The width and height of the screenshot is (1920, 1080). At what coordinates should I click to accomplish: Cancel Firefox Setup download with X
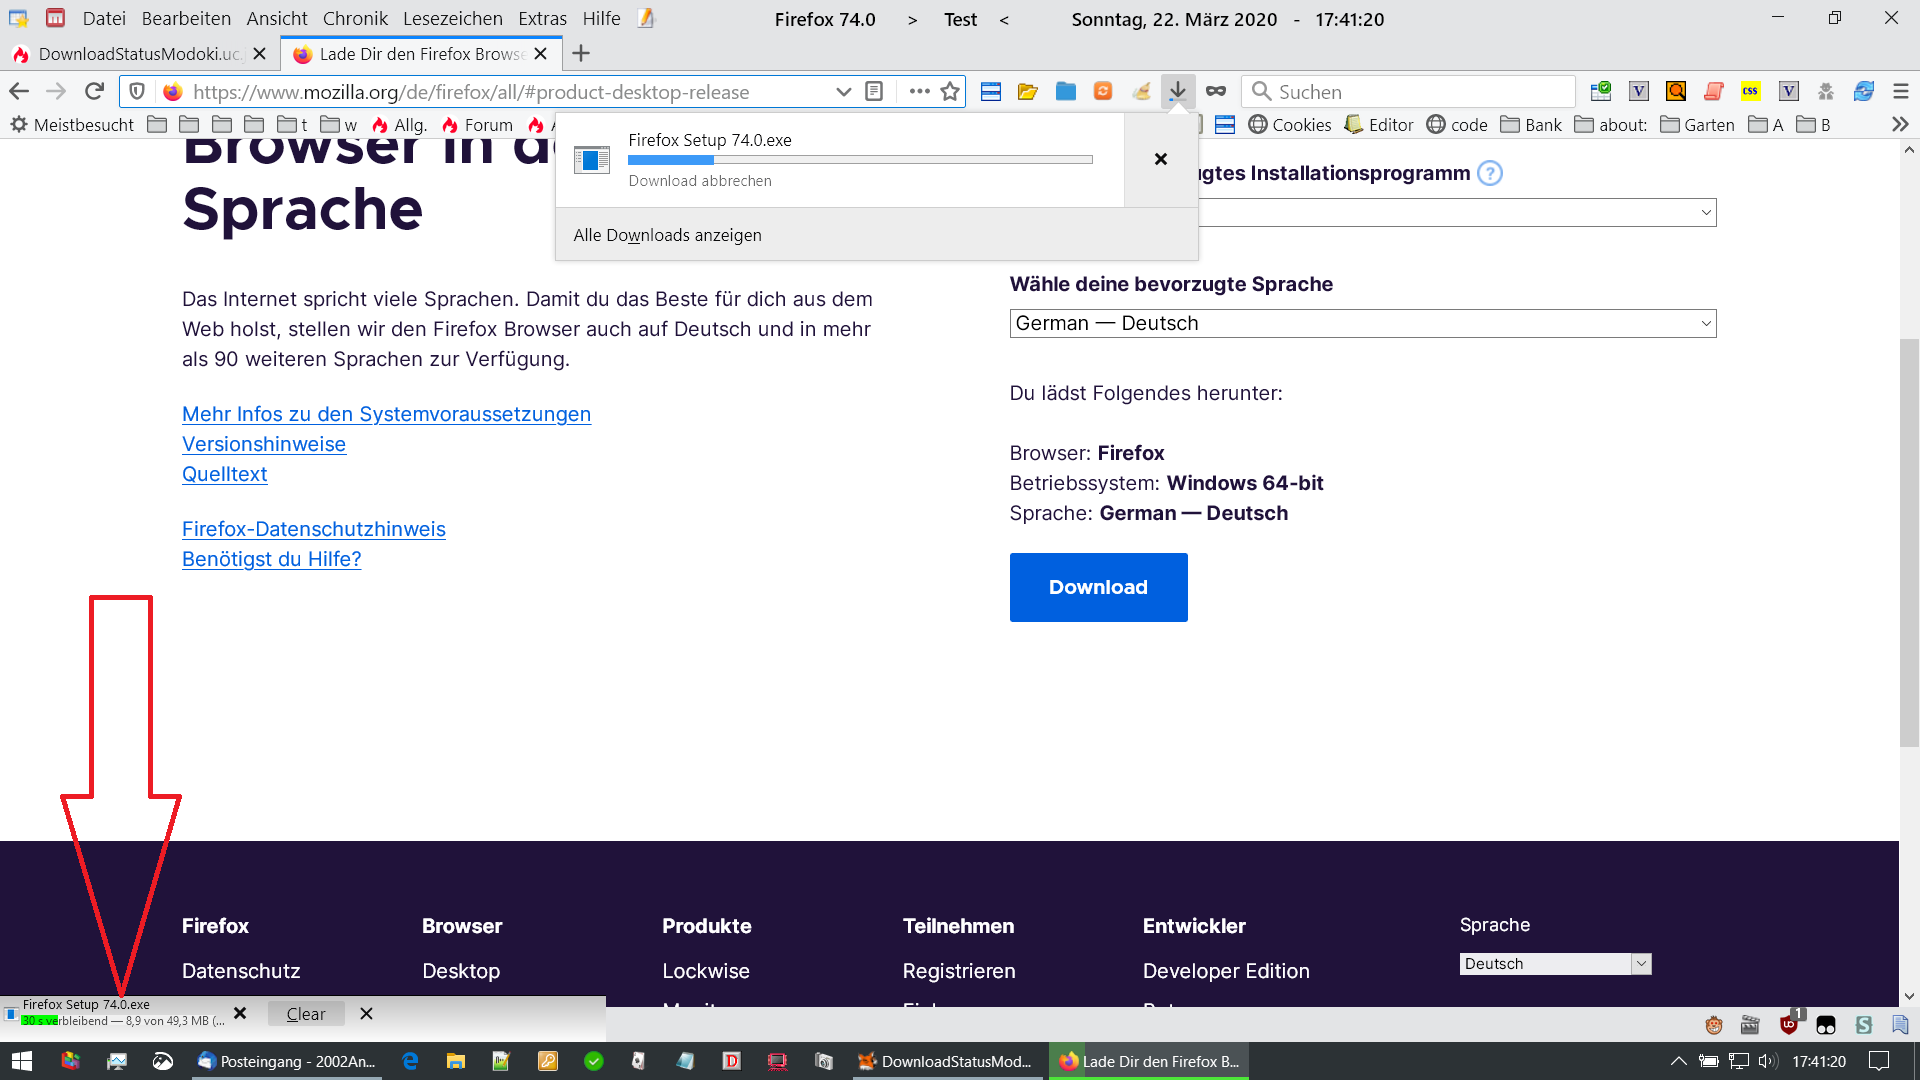1160,159
